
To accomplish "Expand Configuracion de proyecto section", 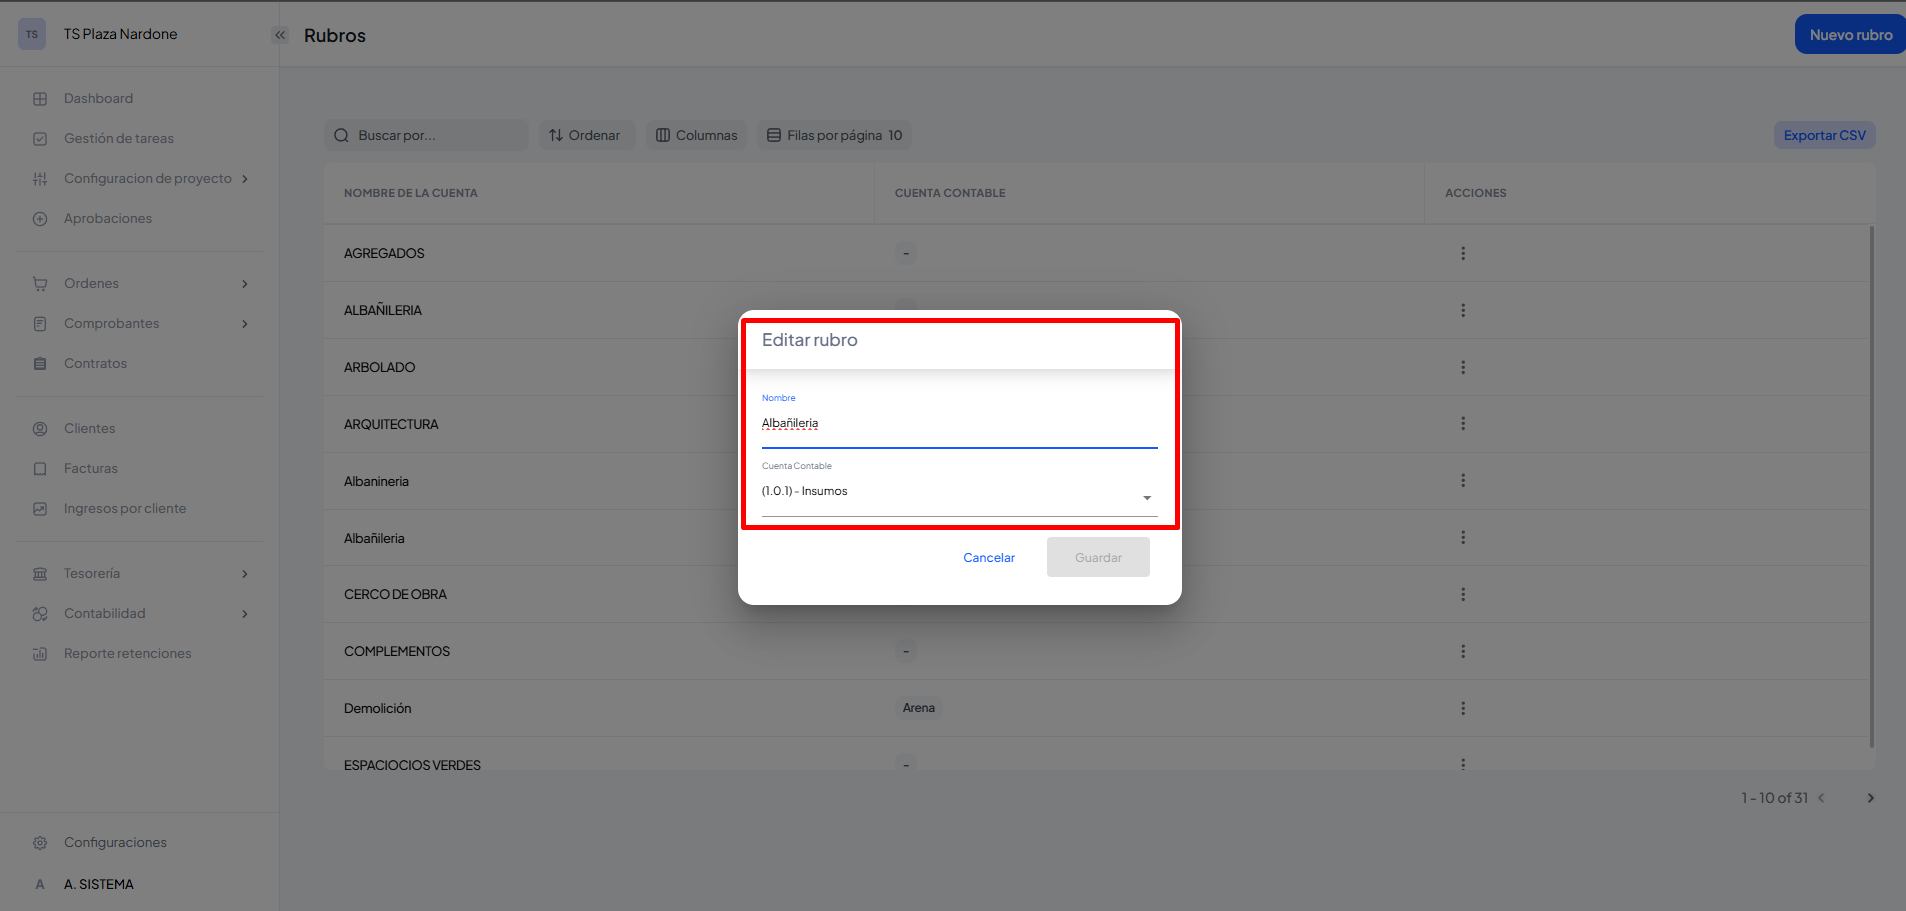I will click(244, 179).
